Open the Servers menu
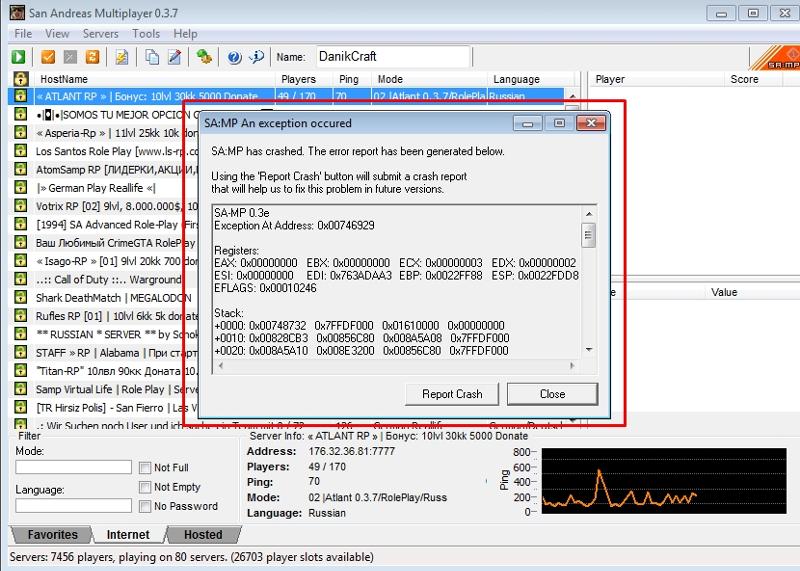This screenshot has height=571, width=800. (x=101, y=33)
